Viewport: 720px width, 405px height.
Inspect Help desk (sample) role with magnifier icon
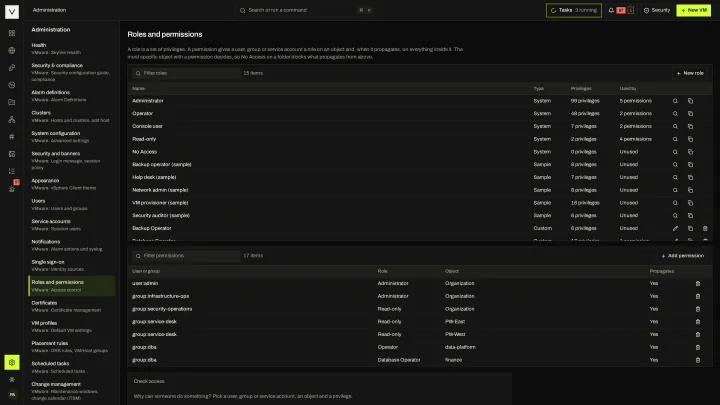coord(675,177)
